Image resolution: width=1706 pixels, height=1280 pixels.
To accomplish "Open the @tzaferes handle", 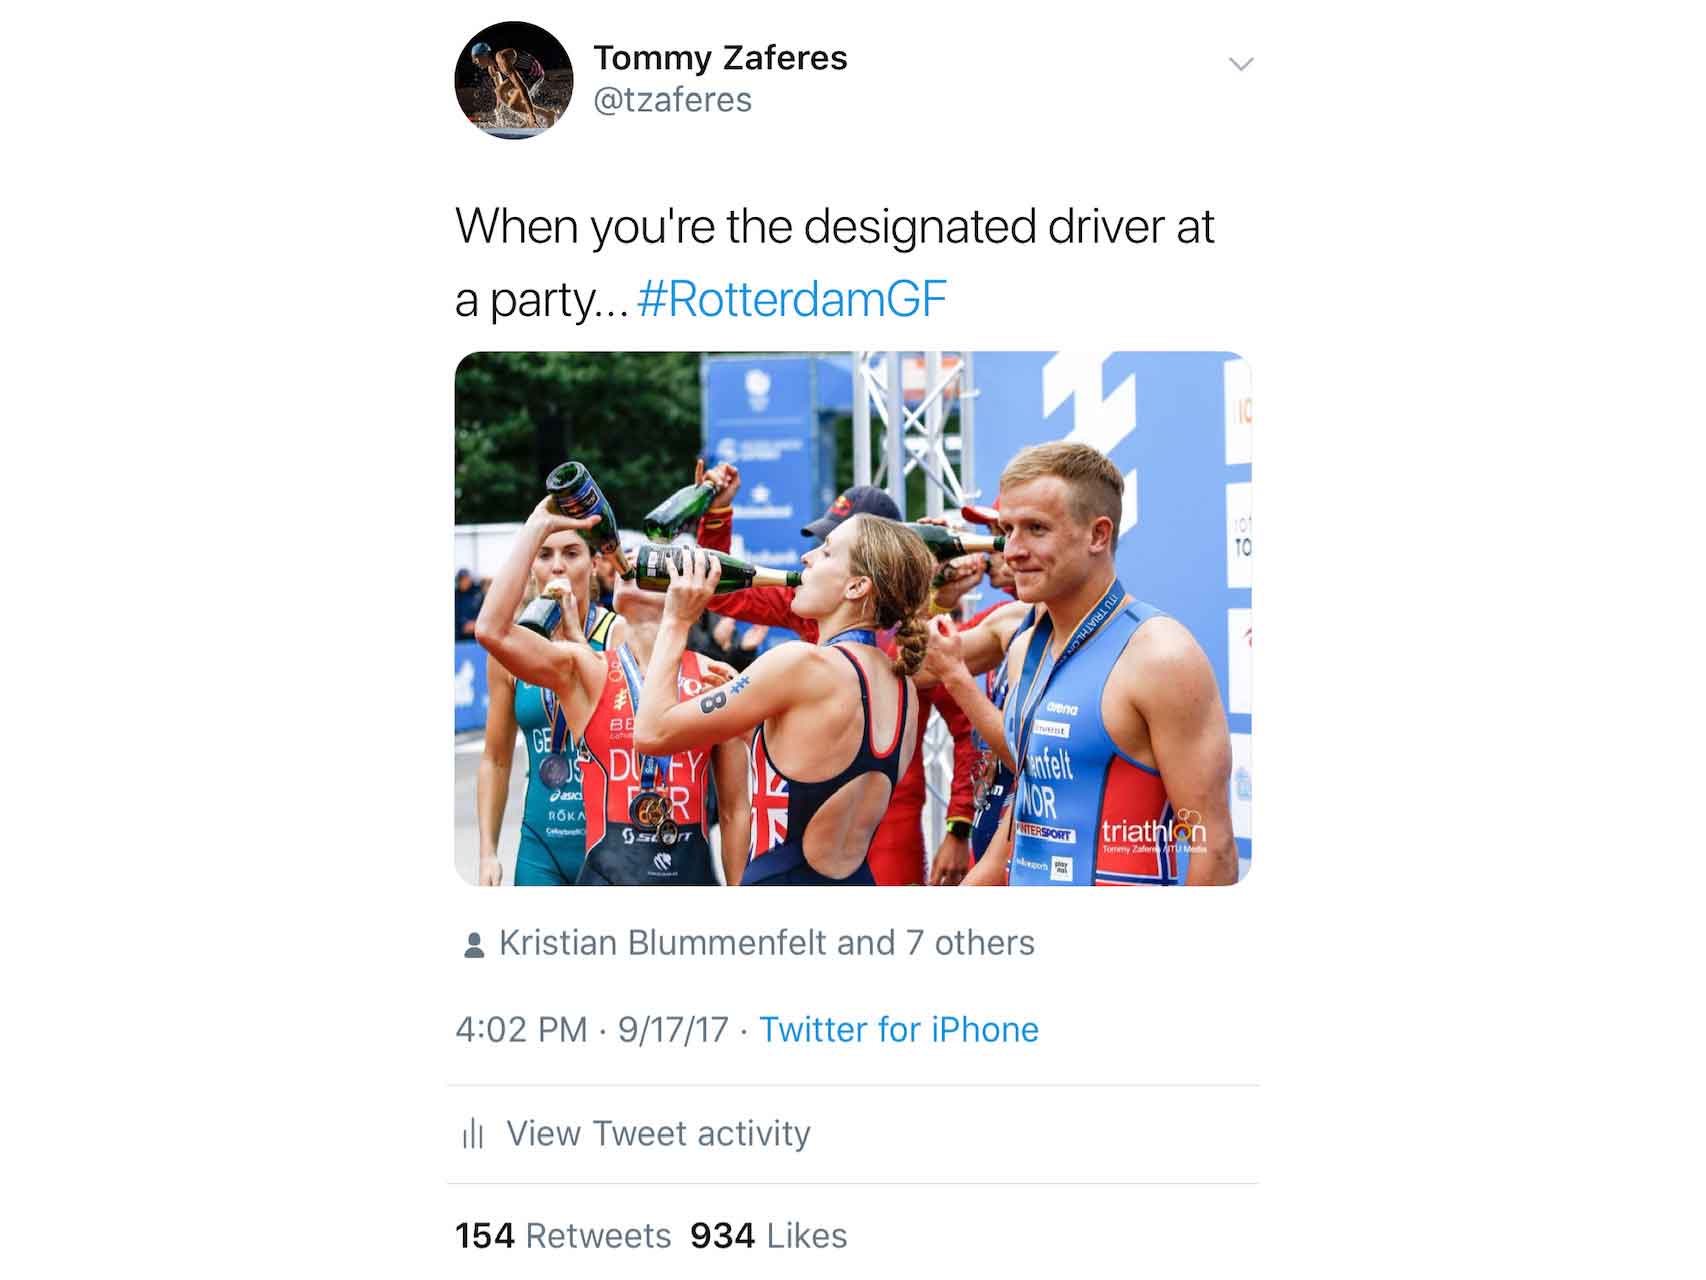I will [672, 100].
